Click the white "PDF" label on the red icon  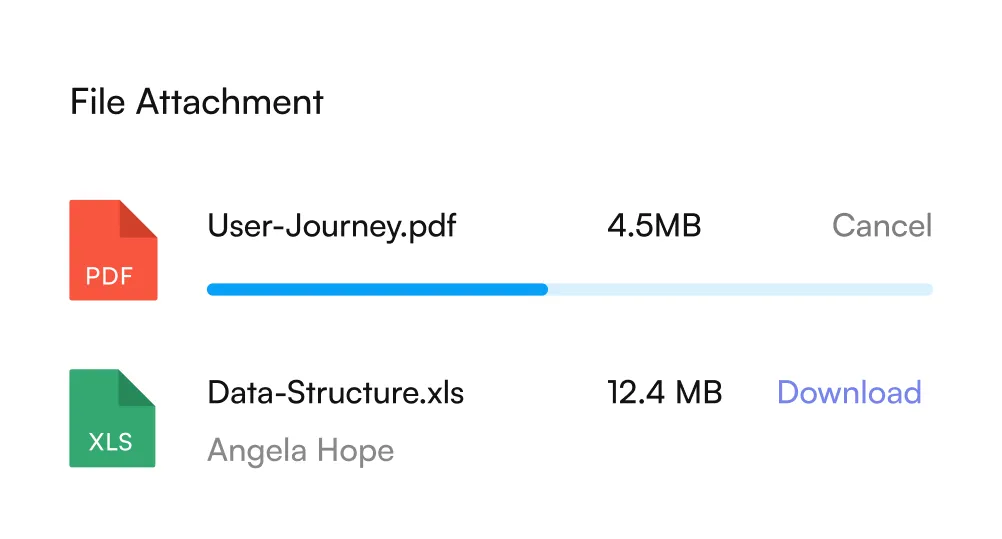110,275
